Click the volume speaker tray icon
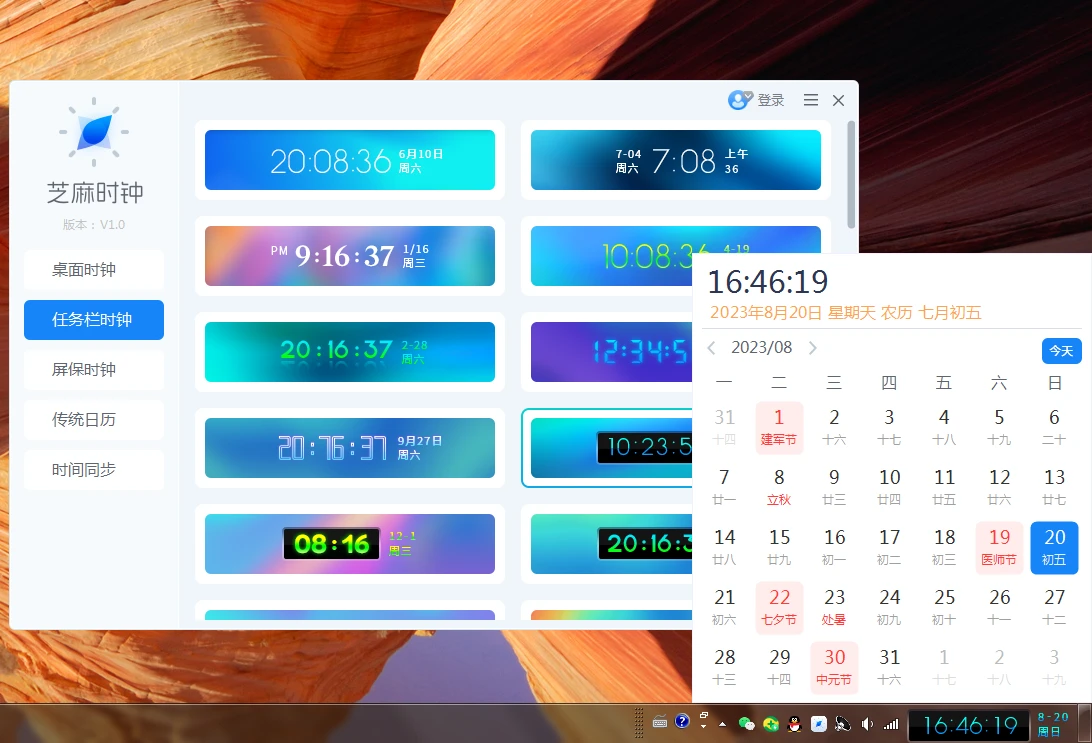 click(867, 723)
